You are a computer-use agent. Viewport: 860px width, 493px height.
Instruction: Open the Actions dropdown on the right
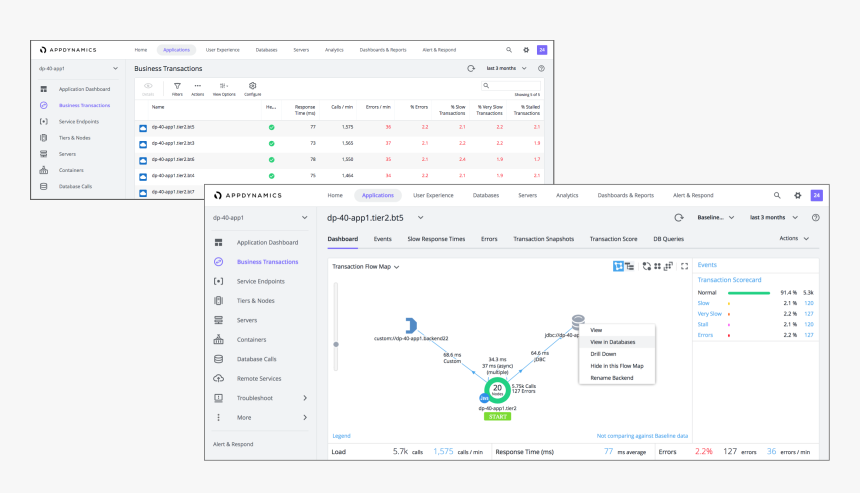point(794,239)
